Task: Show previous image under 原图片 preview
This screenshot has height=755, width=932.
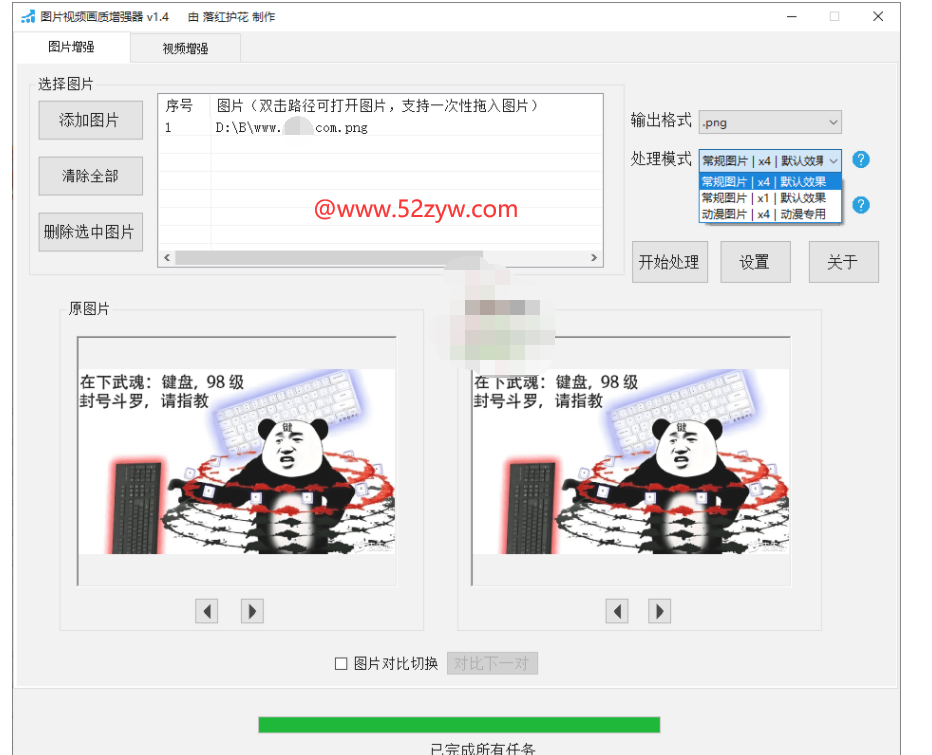Action: [x=206, y=611]
